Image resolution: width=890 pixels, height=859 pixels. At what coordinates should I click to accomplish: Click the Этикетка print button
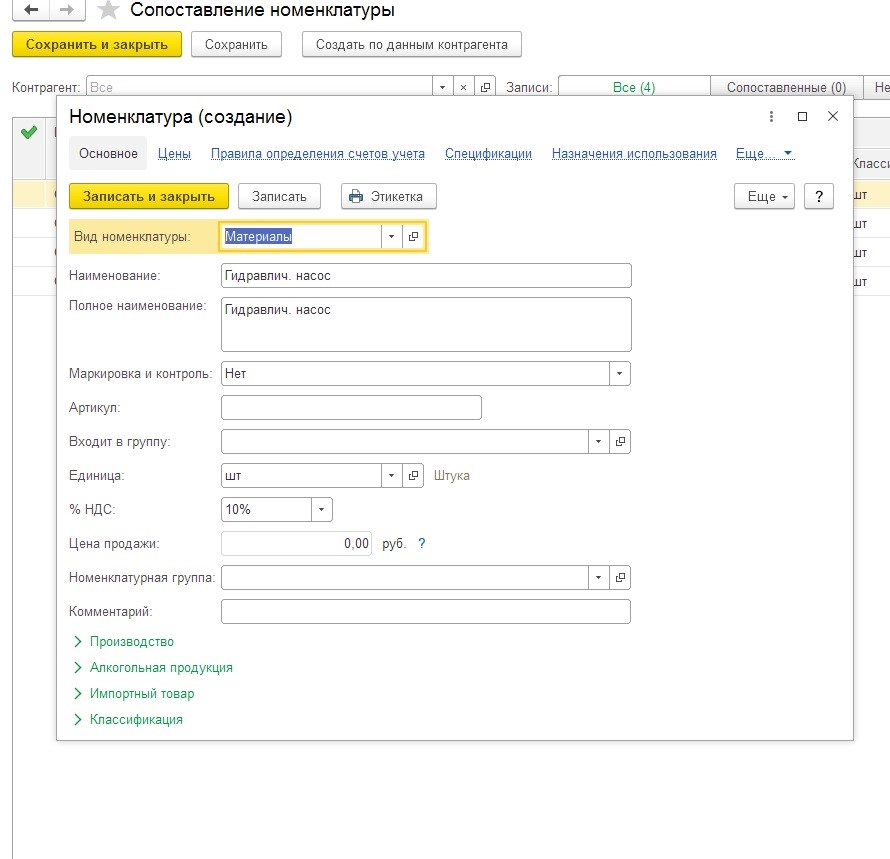click(x=389, y=196)
